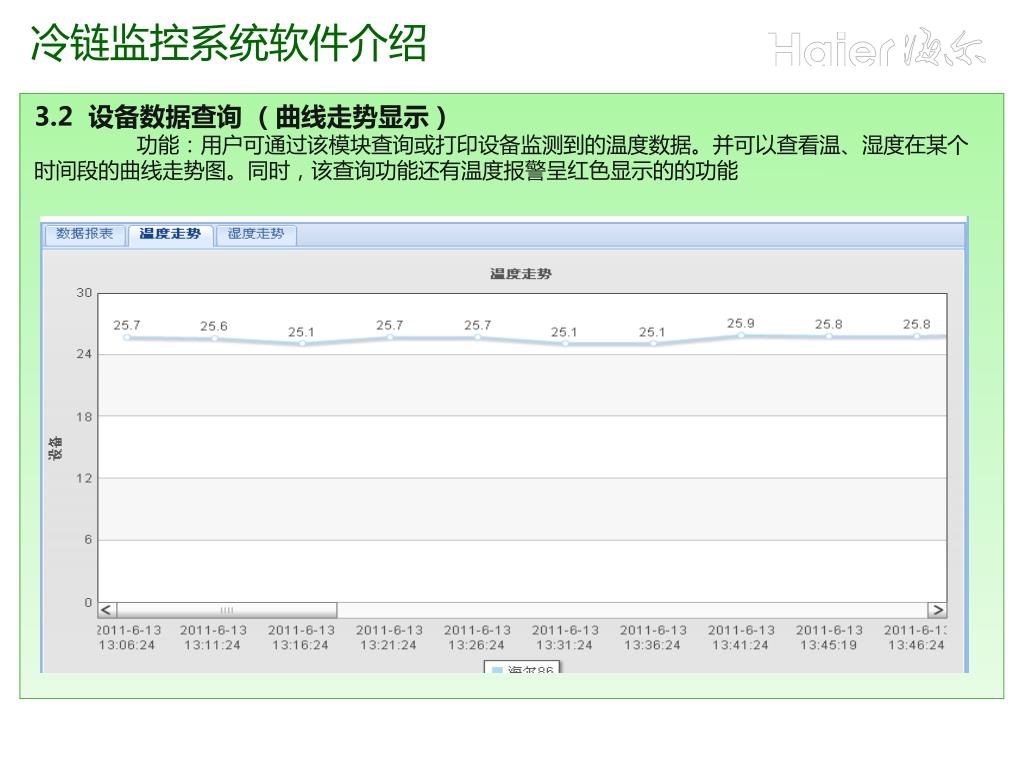Click the chart legend entry at bottom
1024x768 pixels.
pos(522,668)
